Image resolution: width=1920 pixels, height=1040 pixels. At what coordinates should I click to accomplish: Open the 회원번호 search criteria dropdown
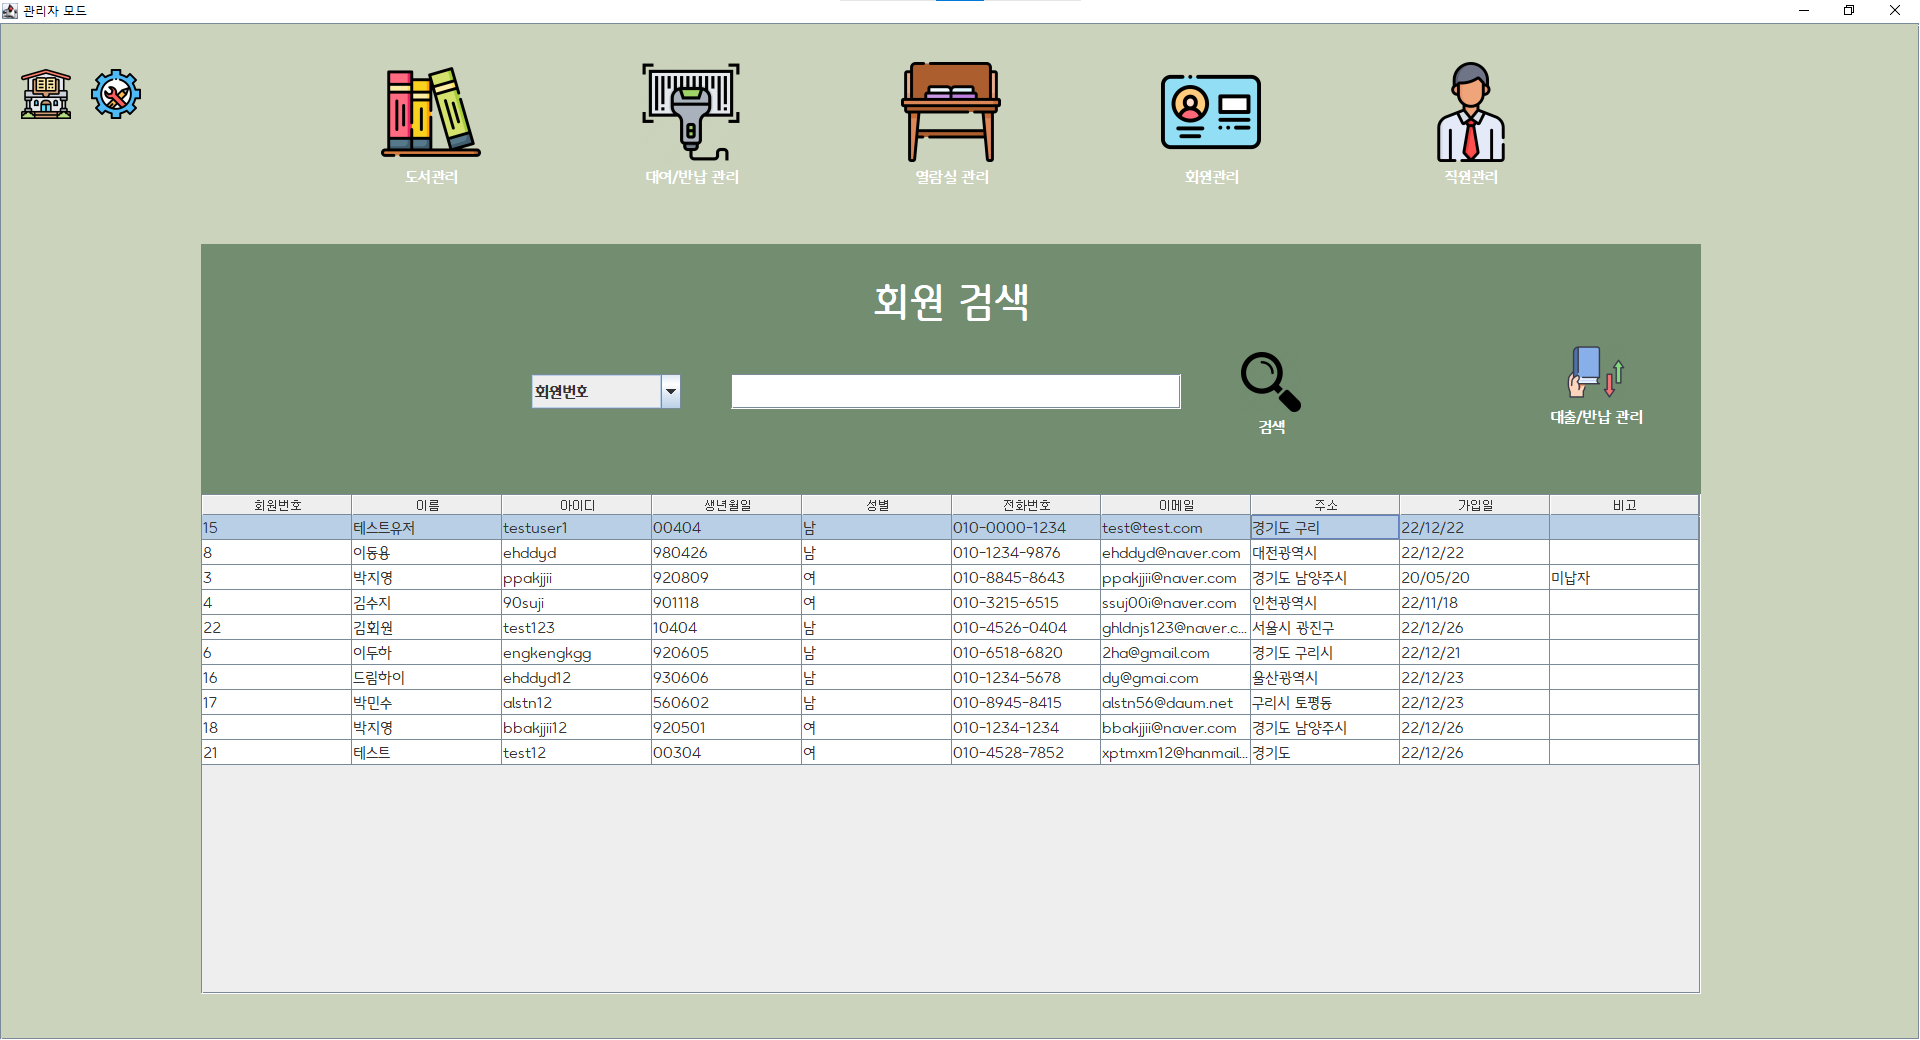[x=670, y=391]
